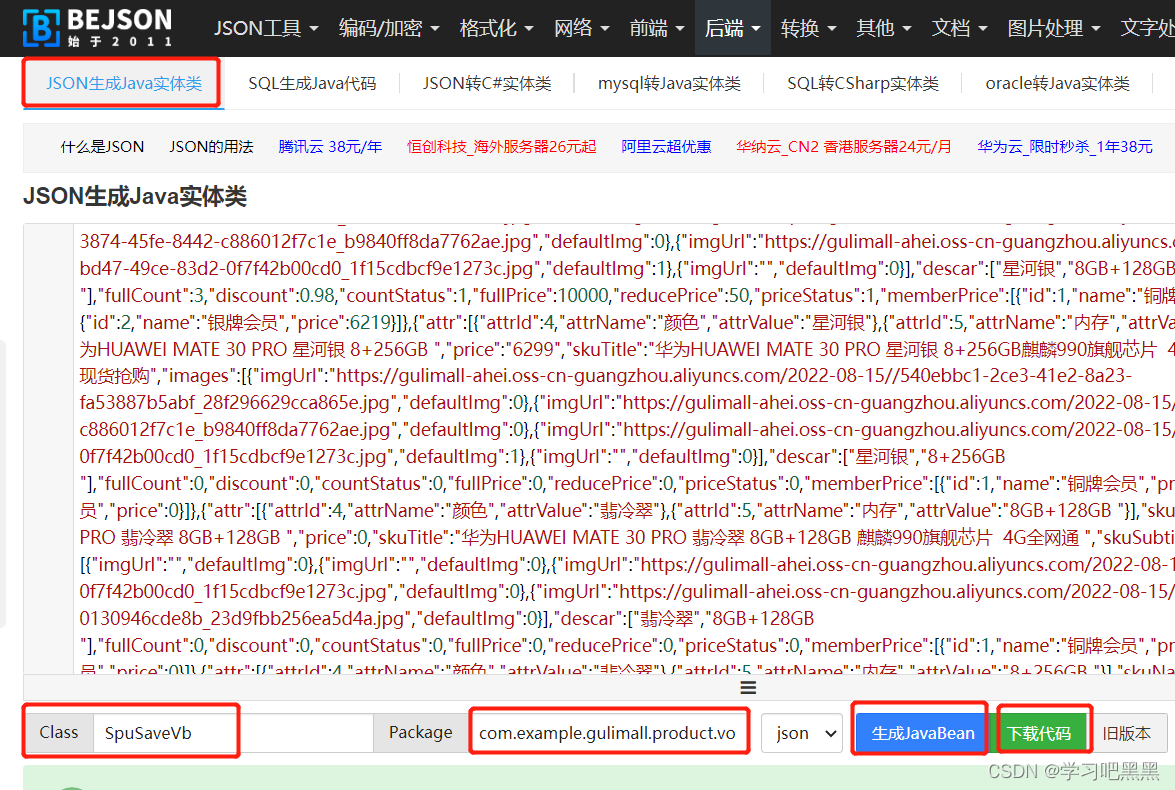1175x790 pixels.
Task: Open the 其他 dropdown menu
Action: coord(883,28)
